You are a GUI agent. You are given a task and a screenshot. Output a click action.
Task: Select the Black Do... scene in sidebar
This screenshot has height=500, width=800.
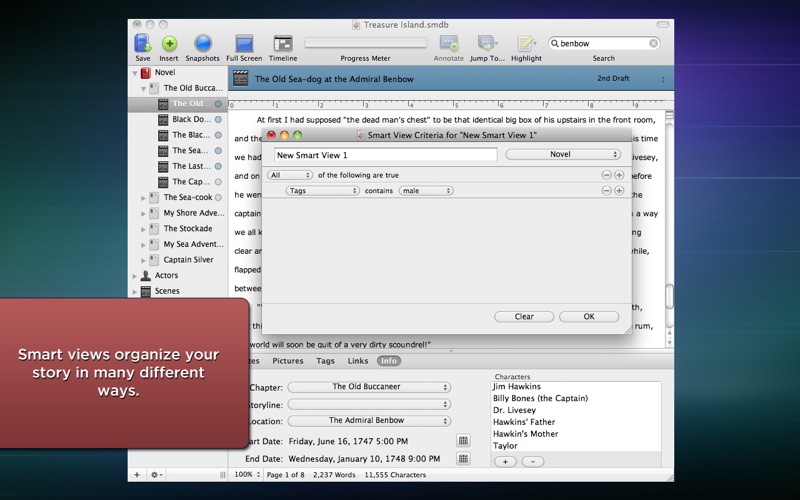pos(191,119)
